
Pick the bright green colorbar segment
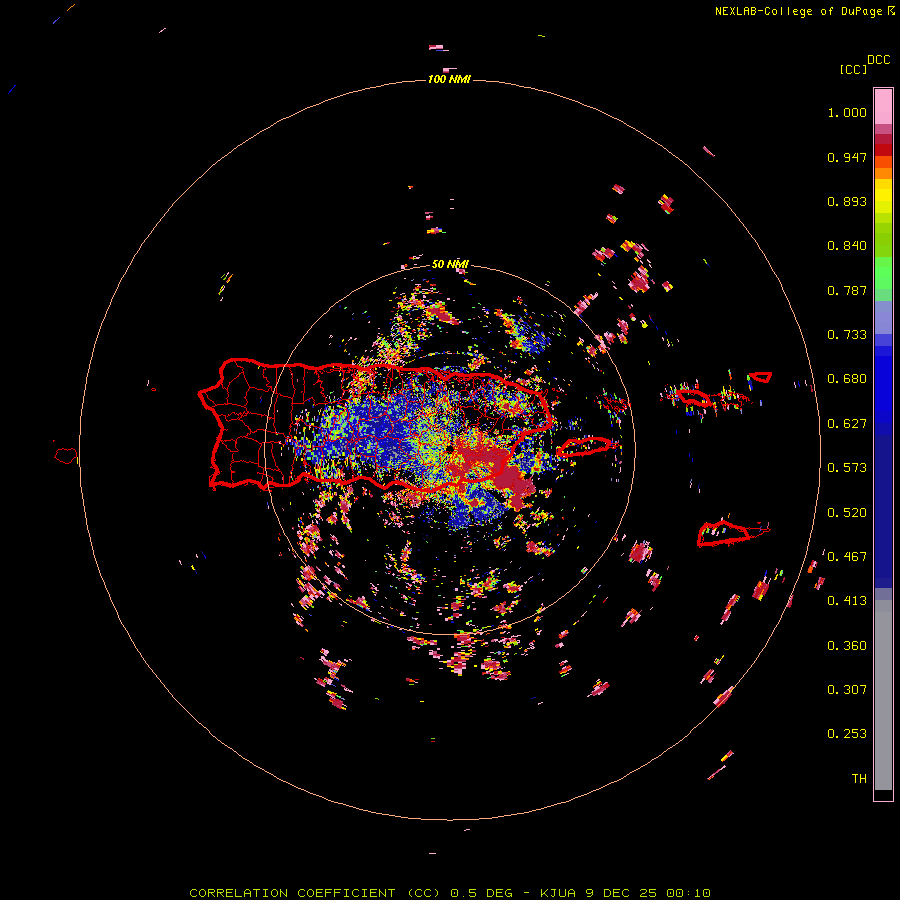[x=883, y=273]
